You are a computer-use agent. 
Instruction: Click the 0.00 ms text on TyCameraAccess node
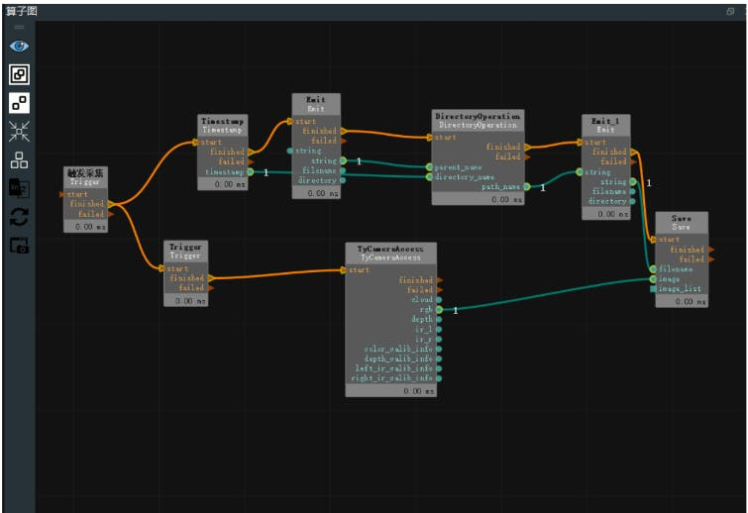pos(419,391)
